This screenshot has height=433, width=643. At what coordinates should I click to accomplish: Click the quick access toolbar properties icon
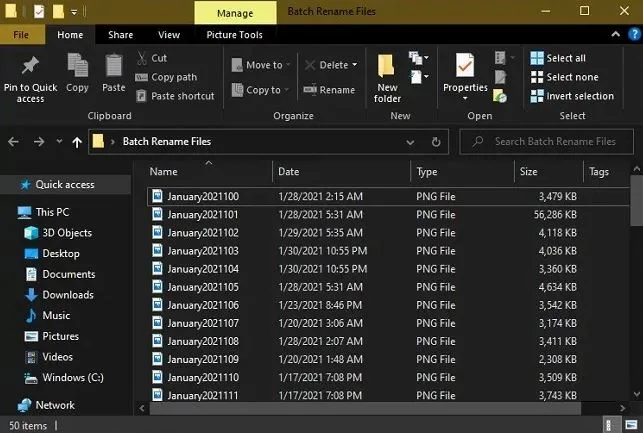pos(39,11)
